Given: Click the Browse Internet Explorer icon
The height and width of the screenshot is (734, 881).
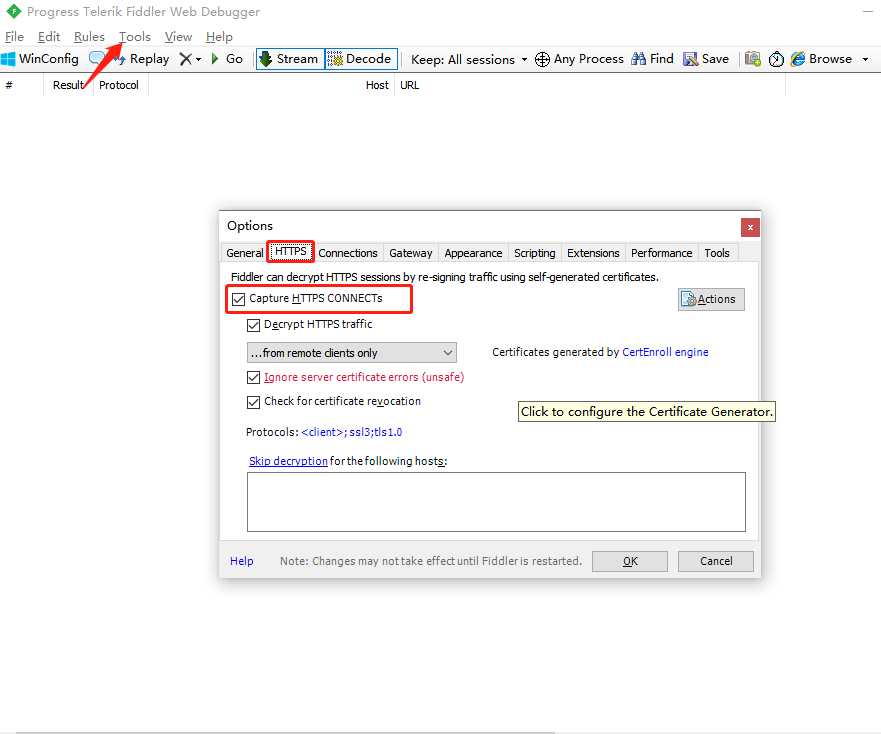Looking at the screenshot, I should click(x=798, y=59).
